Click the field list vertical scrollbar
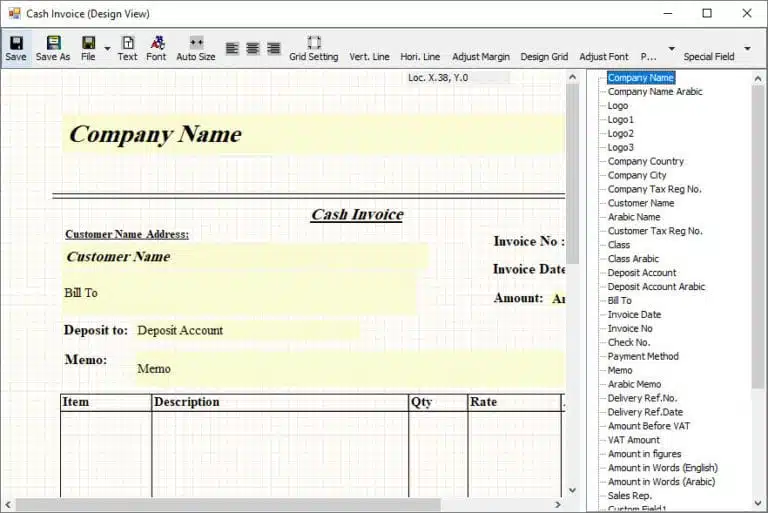Screen dimensions: 768x513 758,250
